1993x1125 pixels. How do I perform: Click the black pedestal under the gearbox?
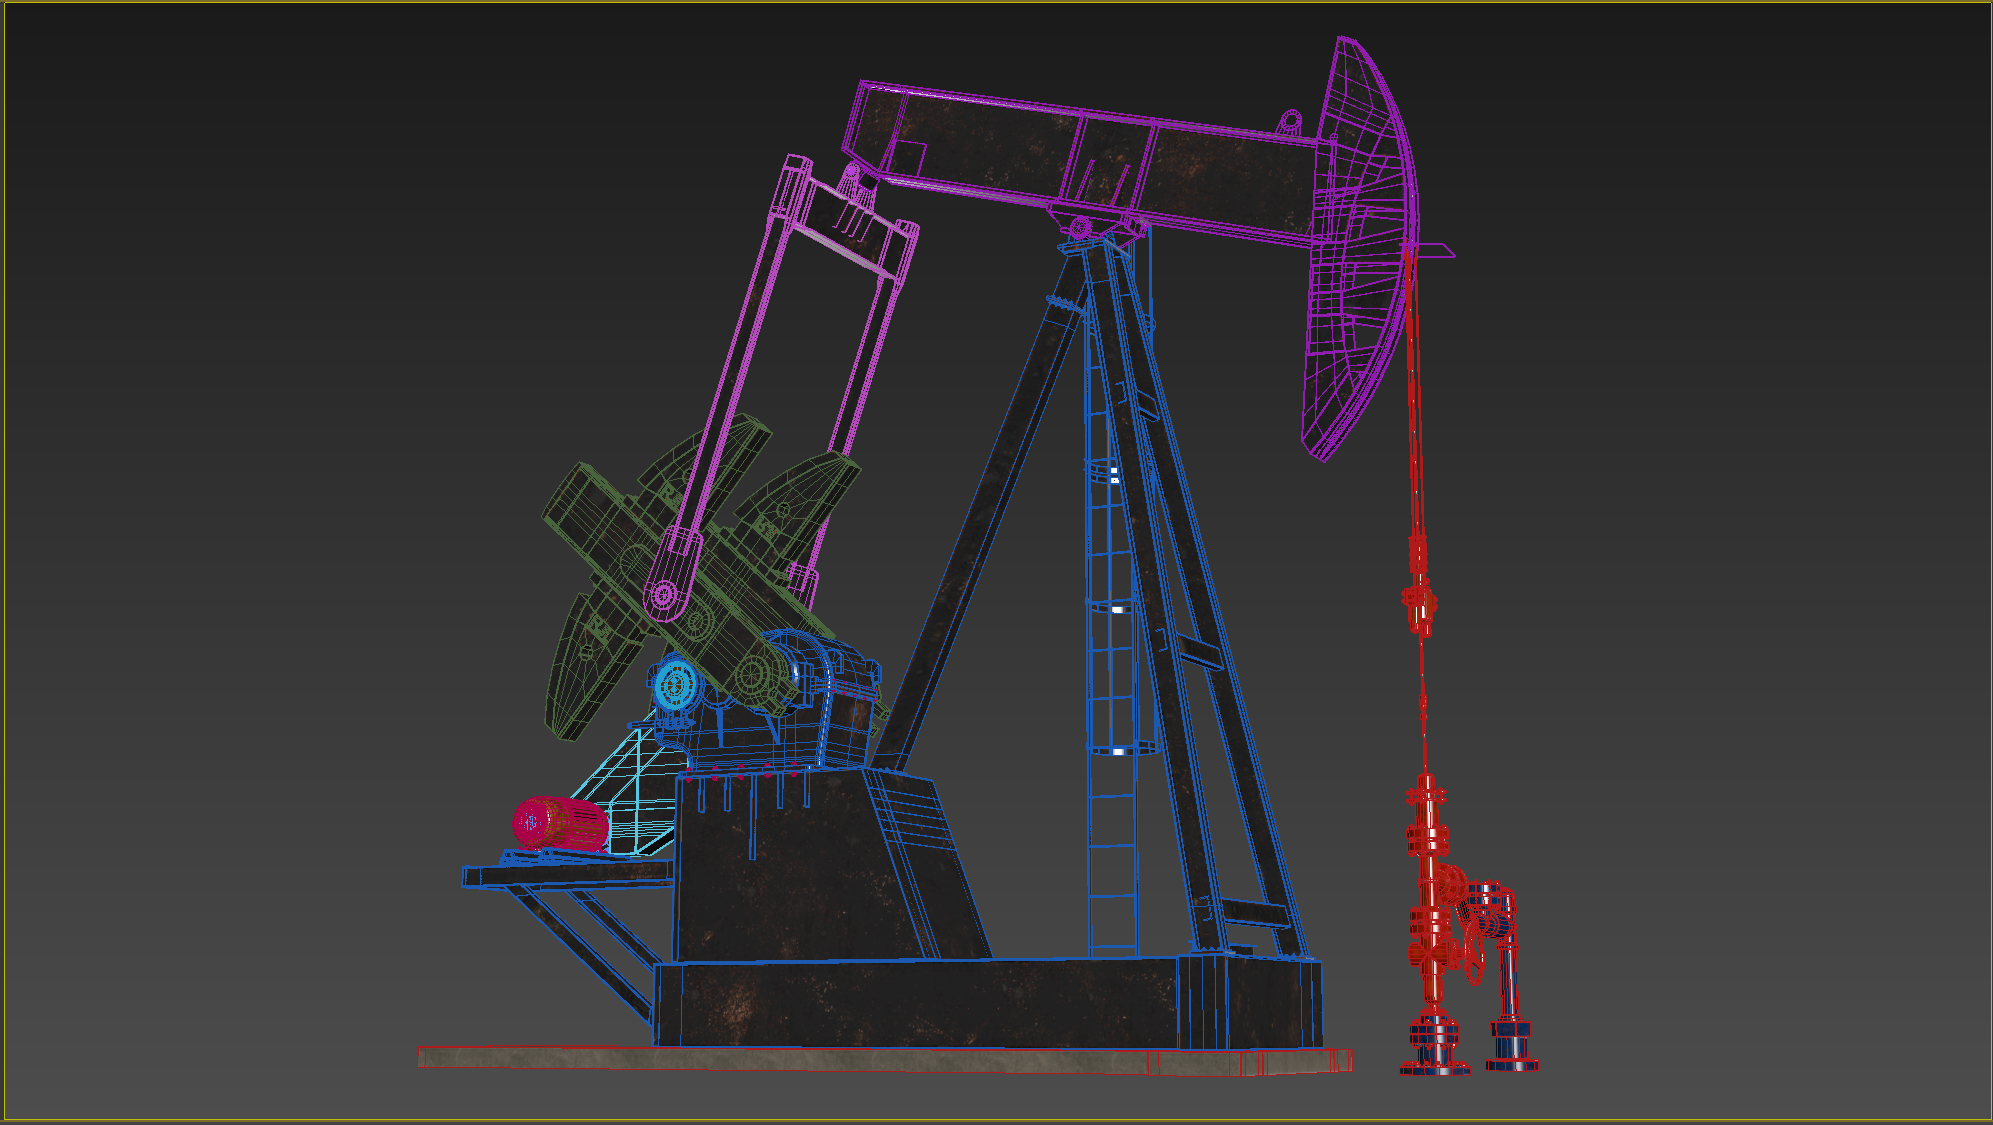800,870
